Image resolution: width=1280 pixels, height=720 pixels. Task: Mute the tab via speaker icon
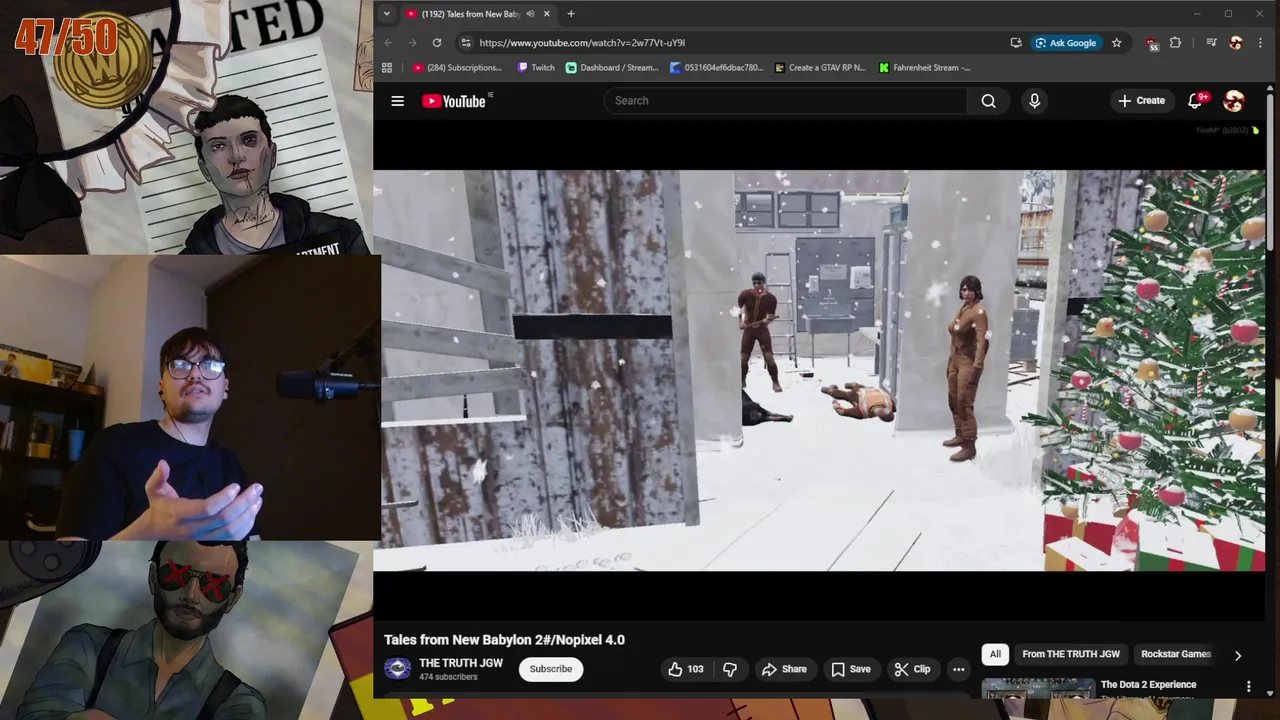(x=530, y=14)
